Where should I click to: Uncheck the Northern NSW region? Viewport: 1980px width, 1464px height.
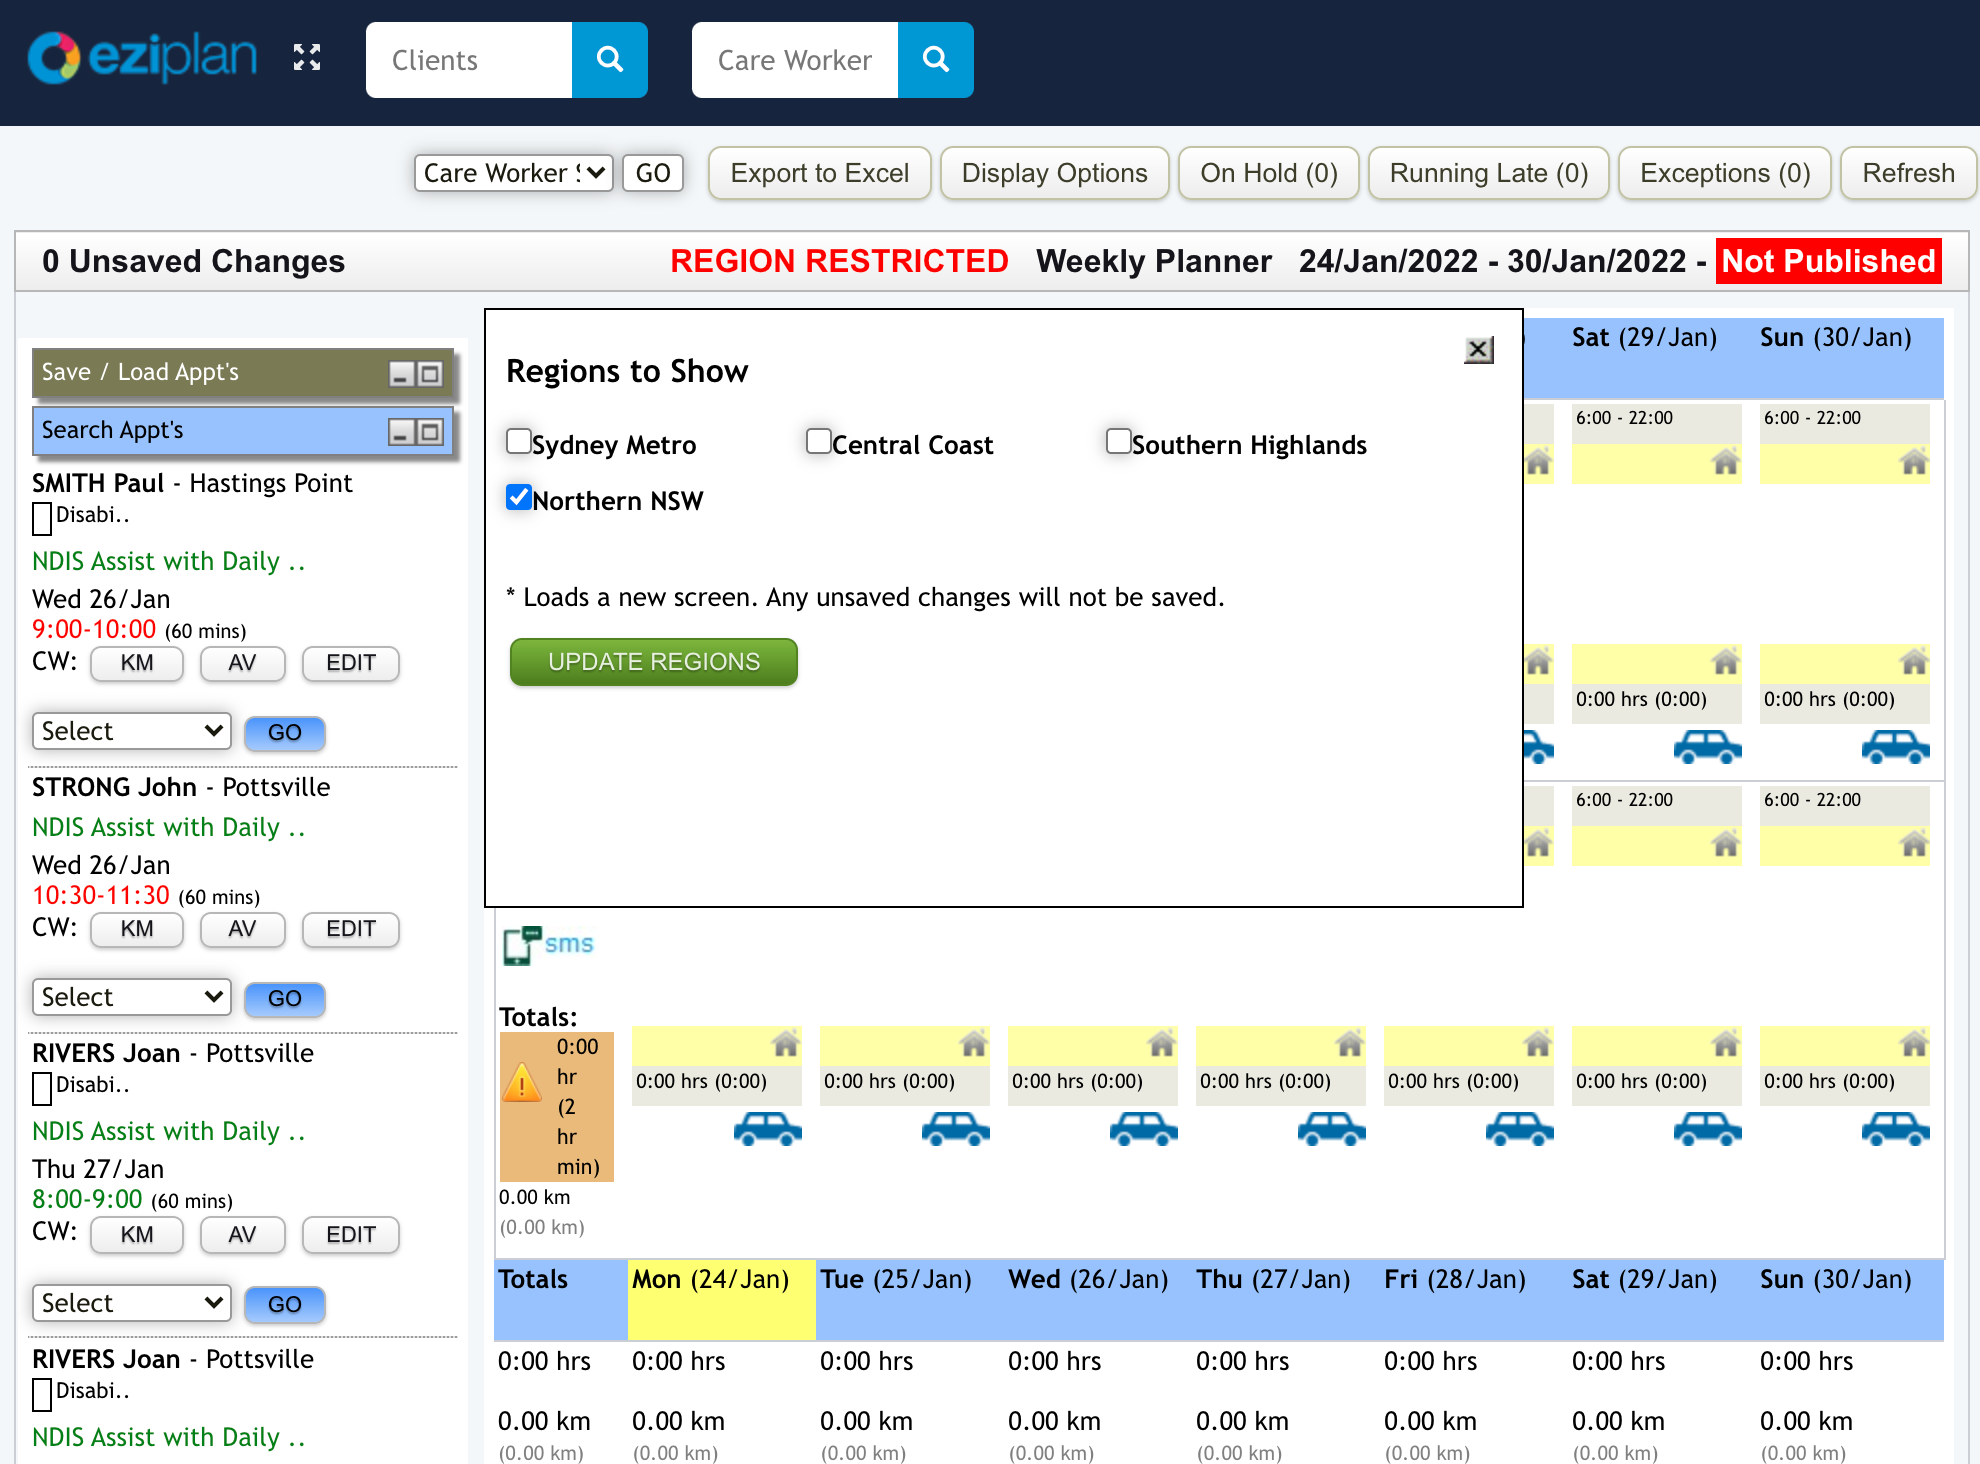(x=518, y=497)
